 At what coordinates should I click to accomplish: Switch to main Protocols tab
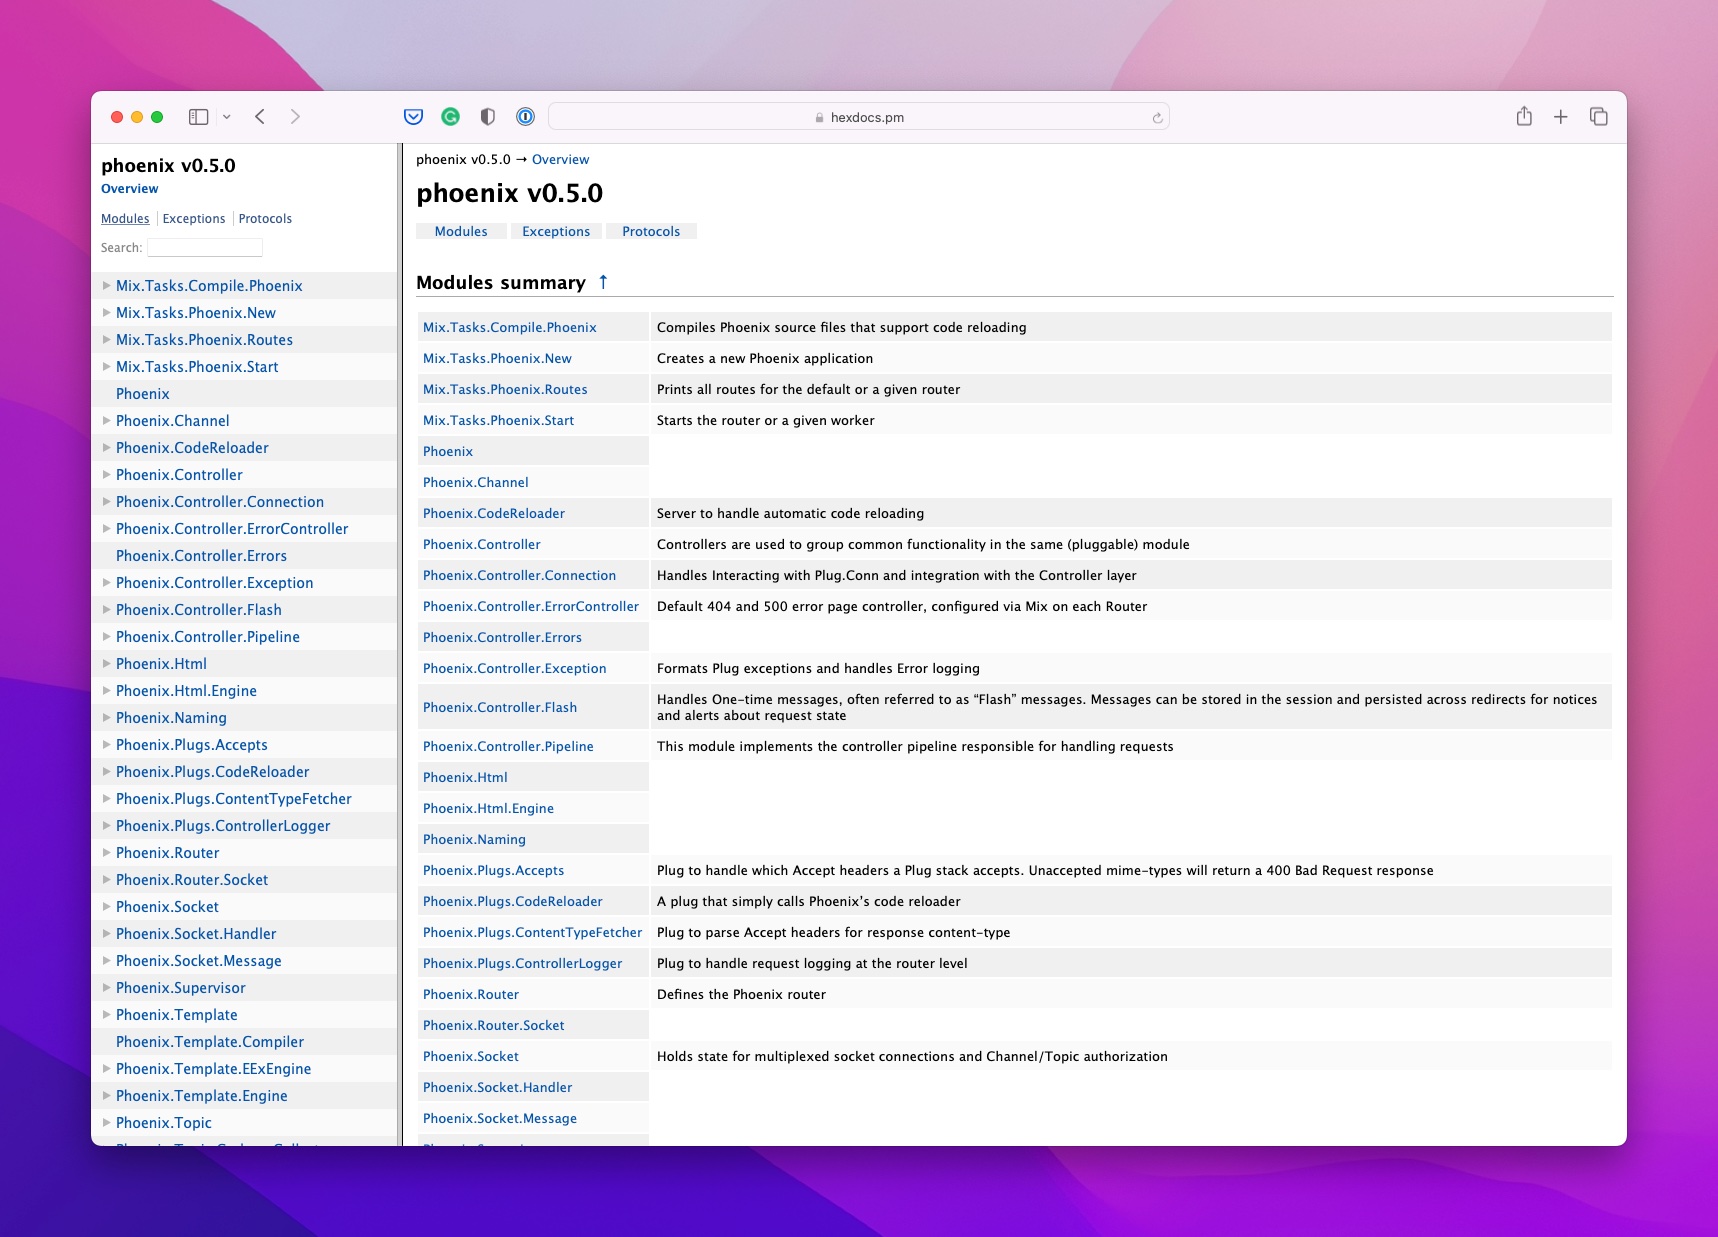pos(651,232)
